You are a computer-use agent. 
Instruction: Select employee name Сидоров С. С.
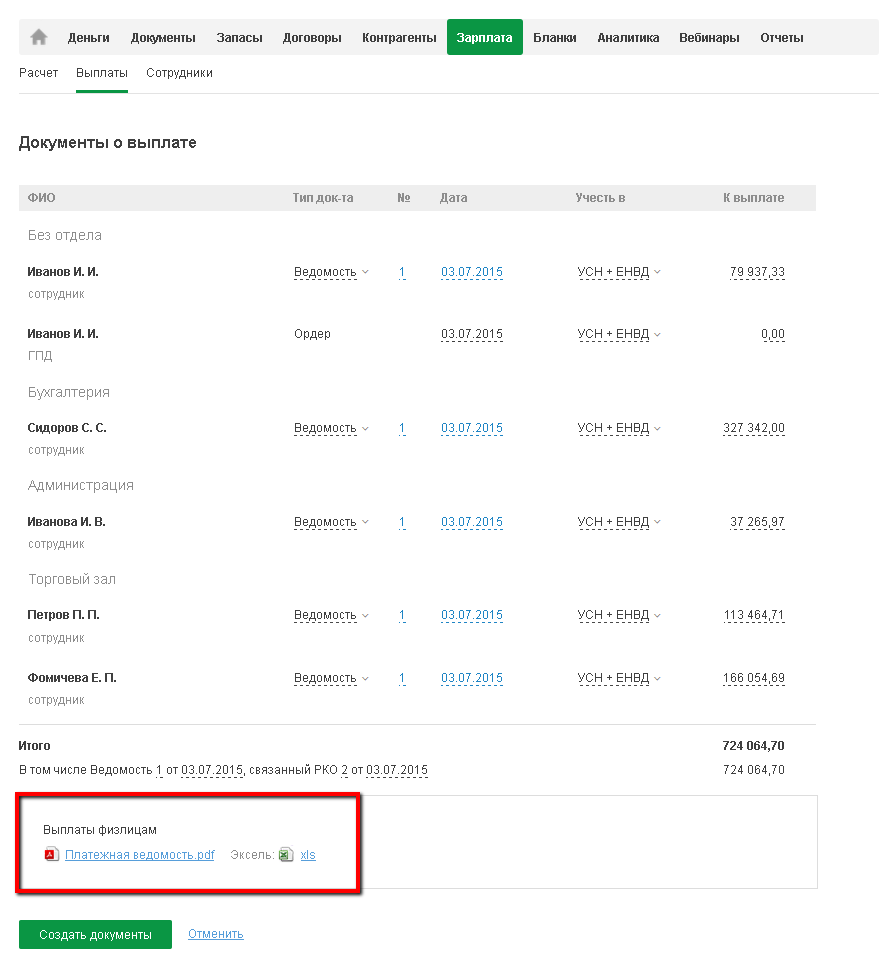click(67, 428)
